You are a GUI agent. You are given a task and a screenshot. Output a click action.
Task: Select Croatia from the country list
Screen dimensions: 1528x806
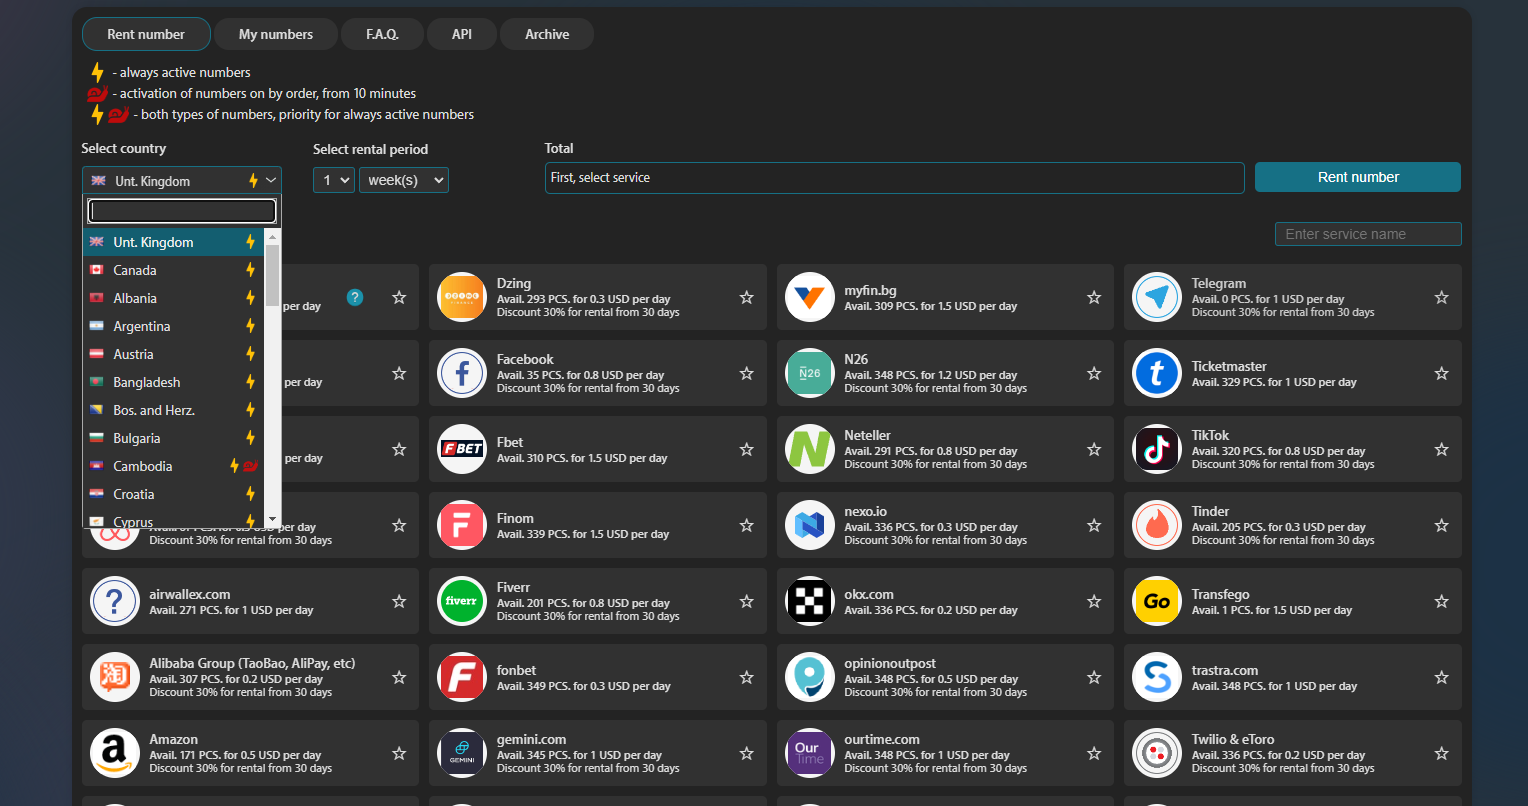point(173,494)
